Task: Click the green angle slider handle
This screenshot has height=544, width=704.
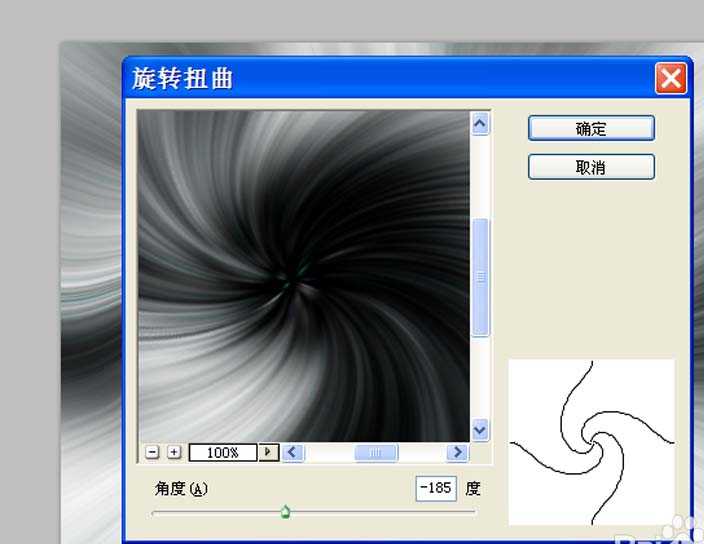Action: (285, 511)
